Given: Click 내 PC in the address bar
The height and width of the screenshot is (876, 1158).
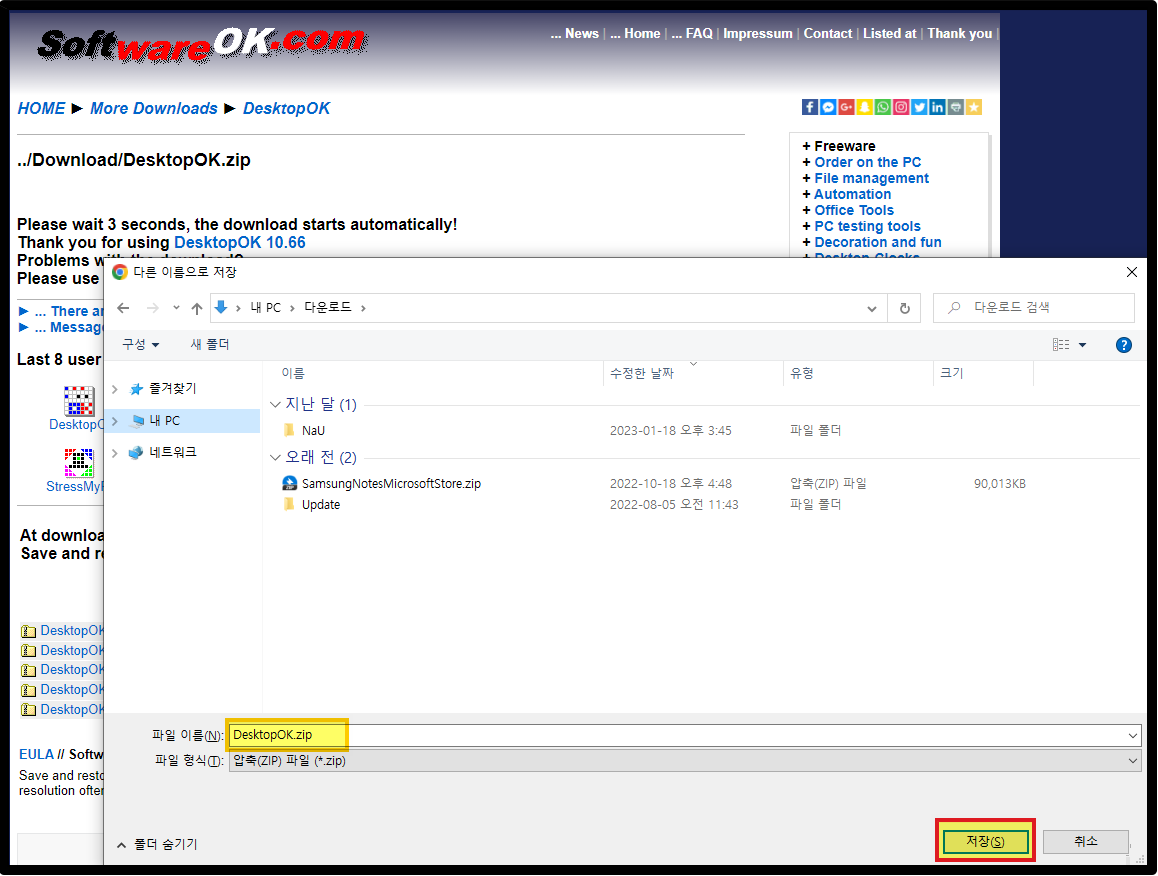Looking at the screenshot, I should pyautogui.click(x=265, y=308).
